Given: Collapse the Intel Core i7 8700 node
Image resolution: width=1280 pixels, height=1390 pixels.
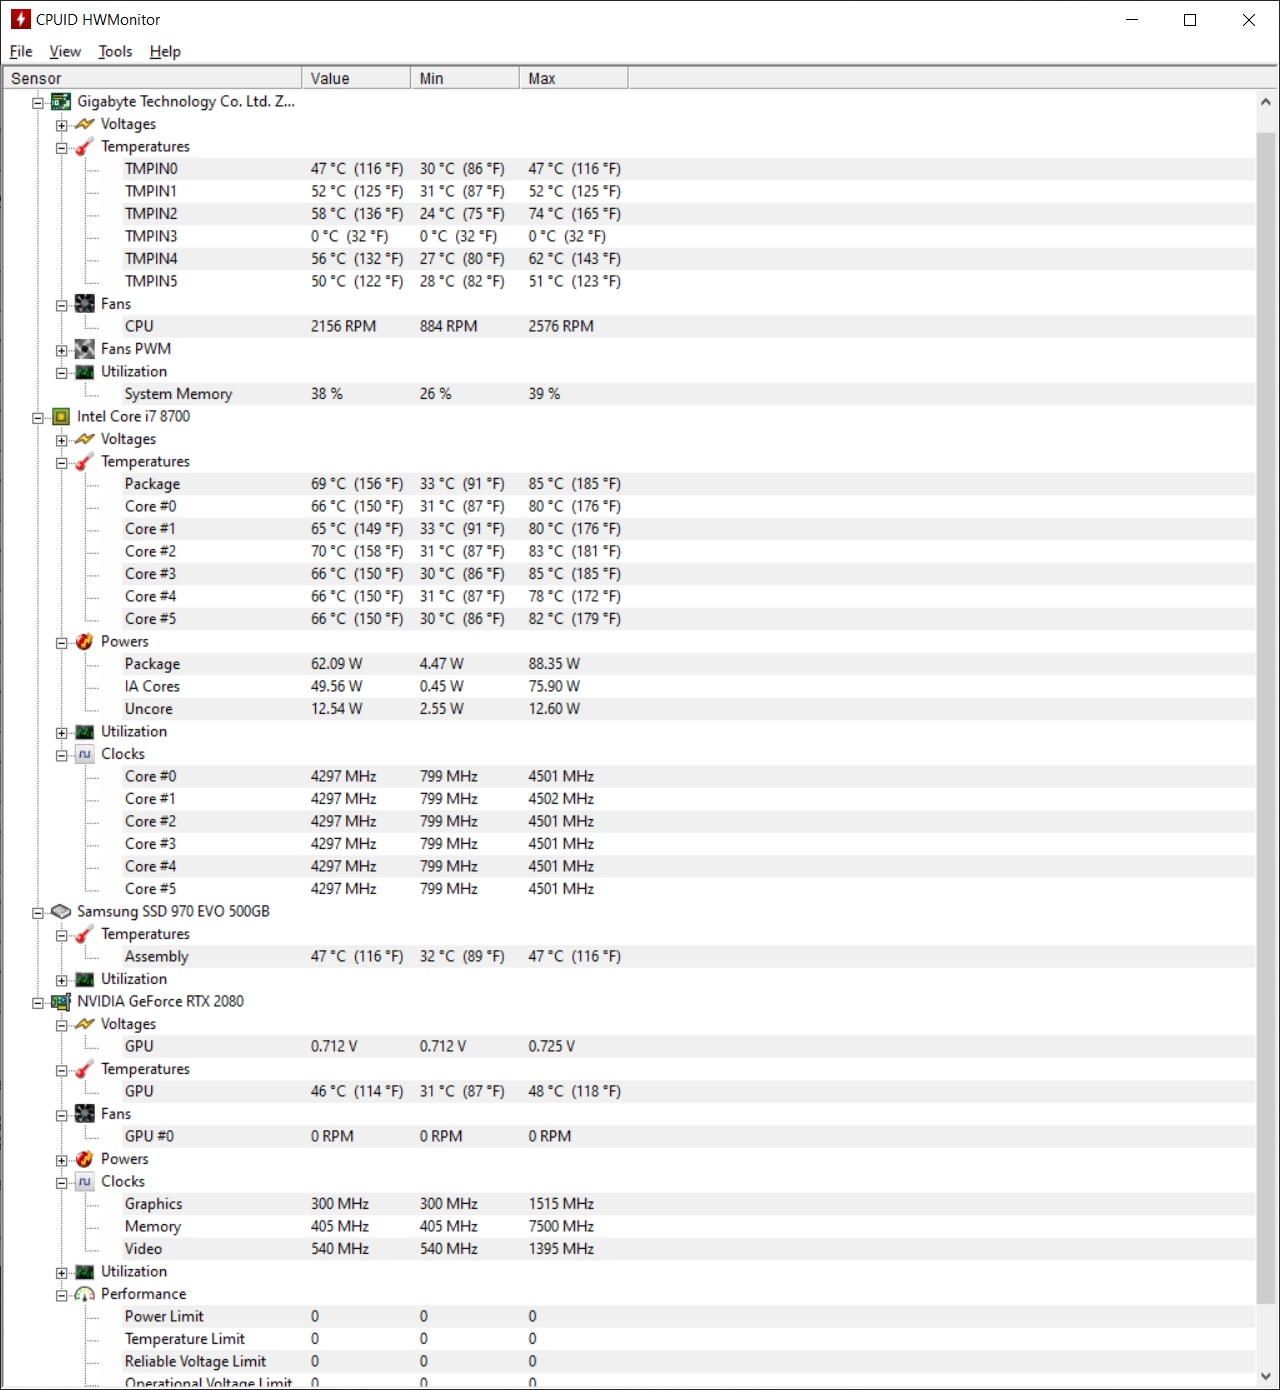Looking at the screenshot, I should (38, 417).
